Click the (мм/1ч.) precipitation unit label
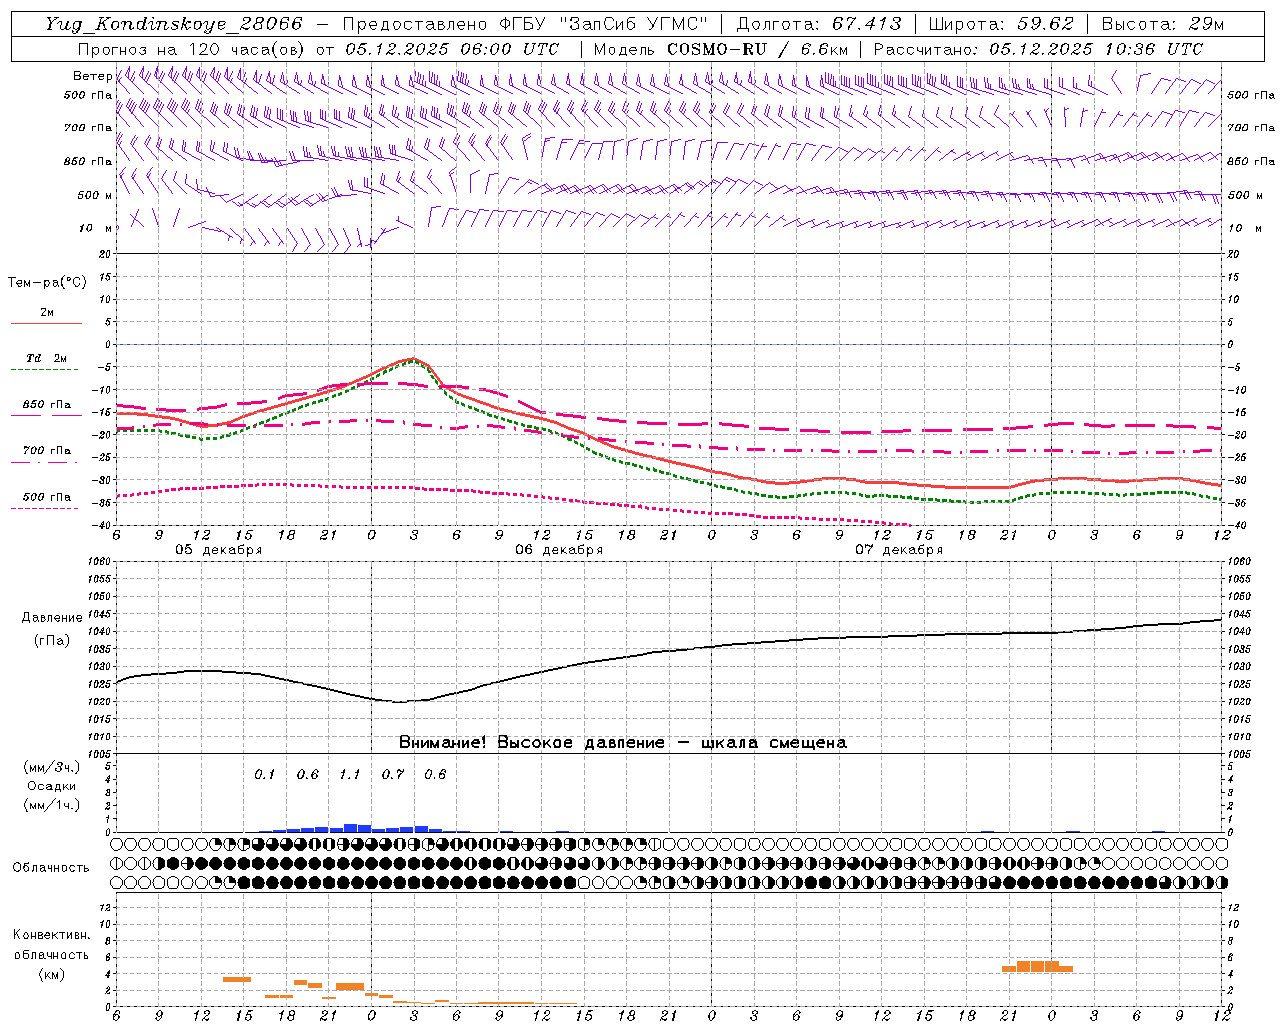1280x1024 pixels. point(51,805)
